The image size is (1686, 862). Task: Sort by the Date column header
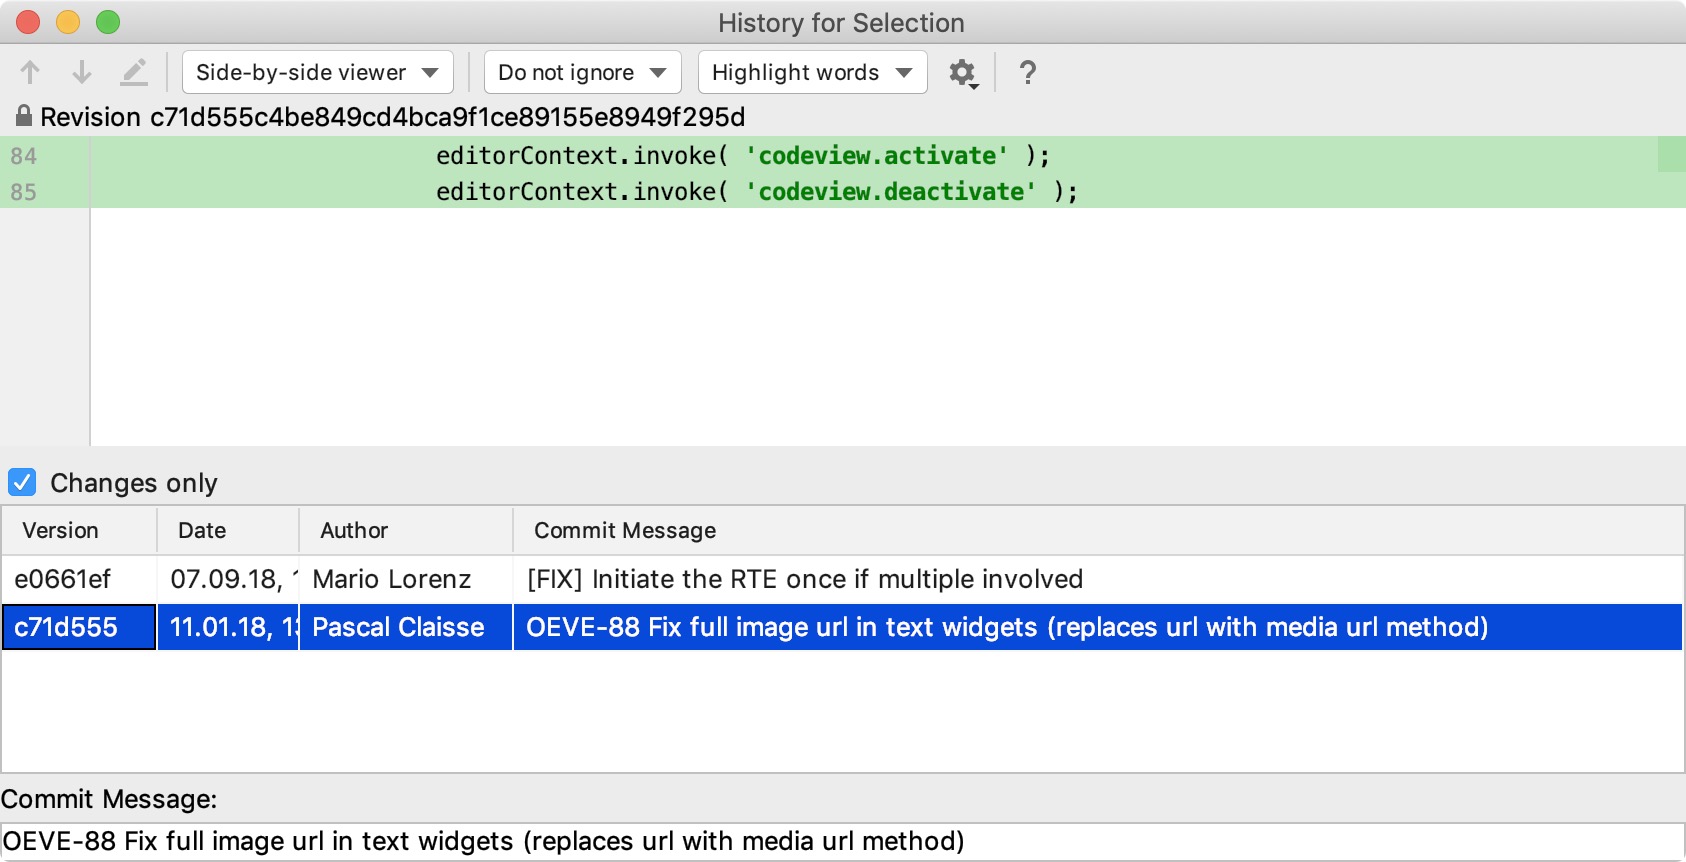click(x=202, y=530)
